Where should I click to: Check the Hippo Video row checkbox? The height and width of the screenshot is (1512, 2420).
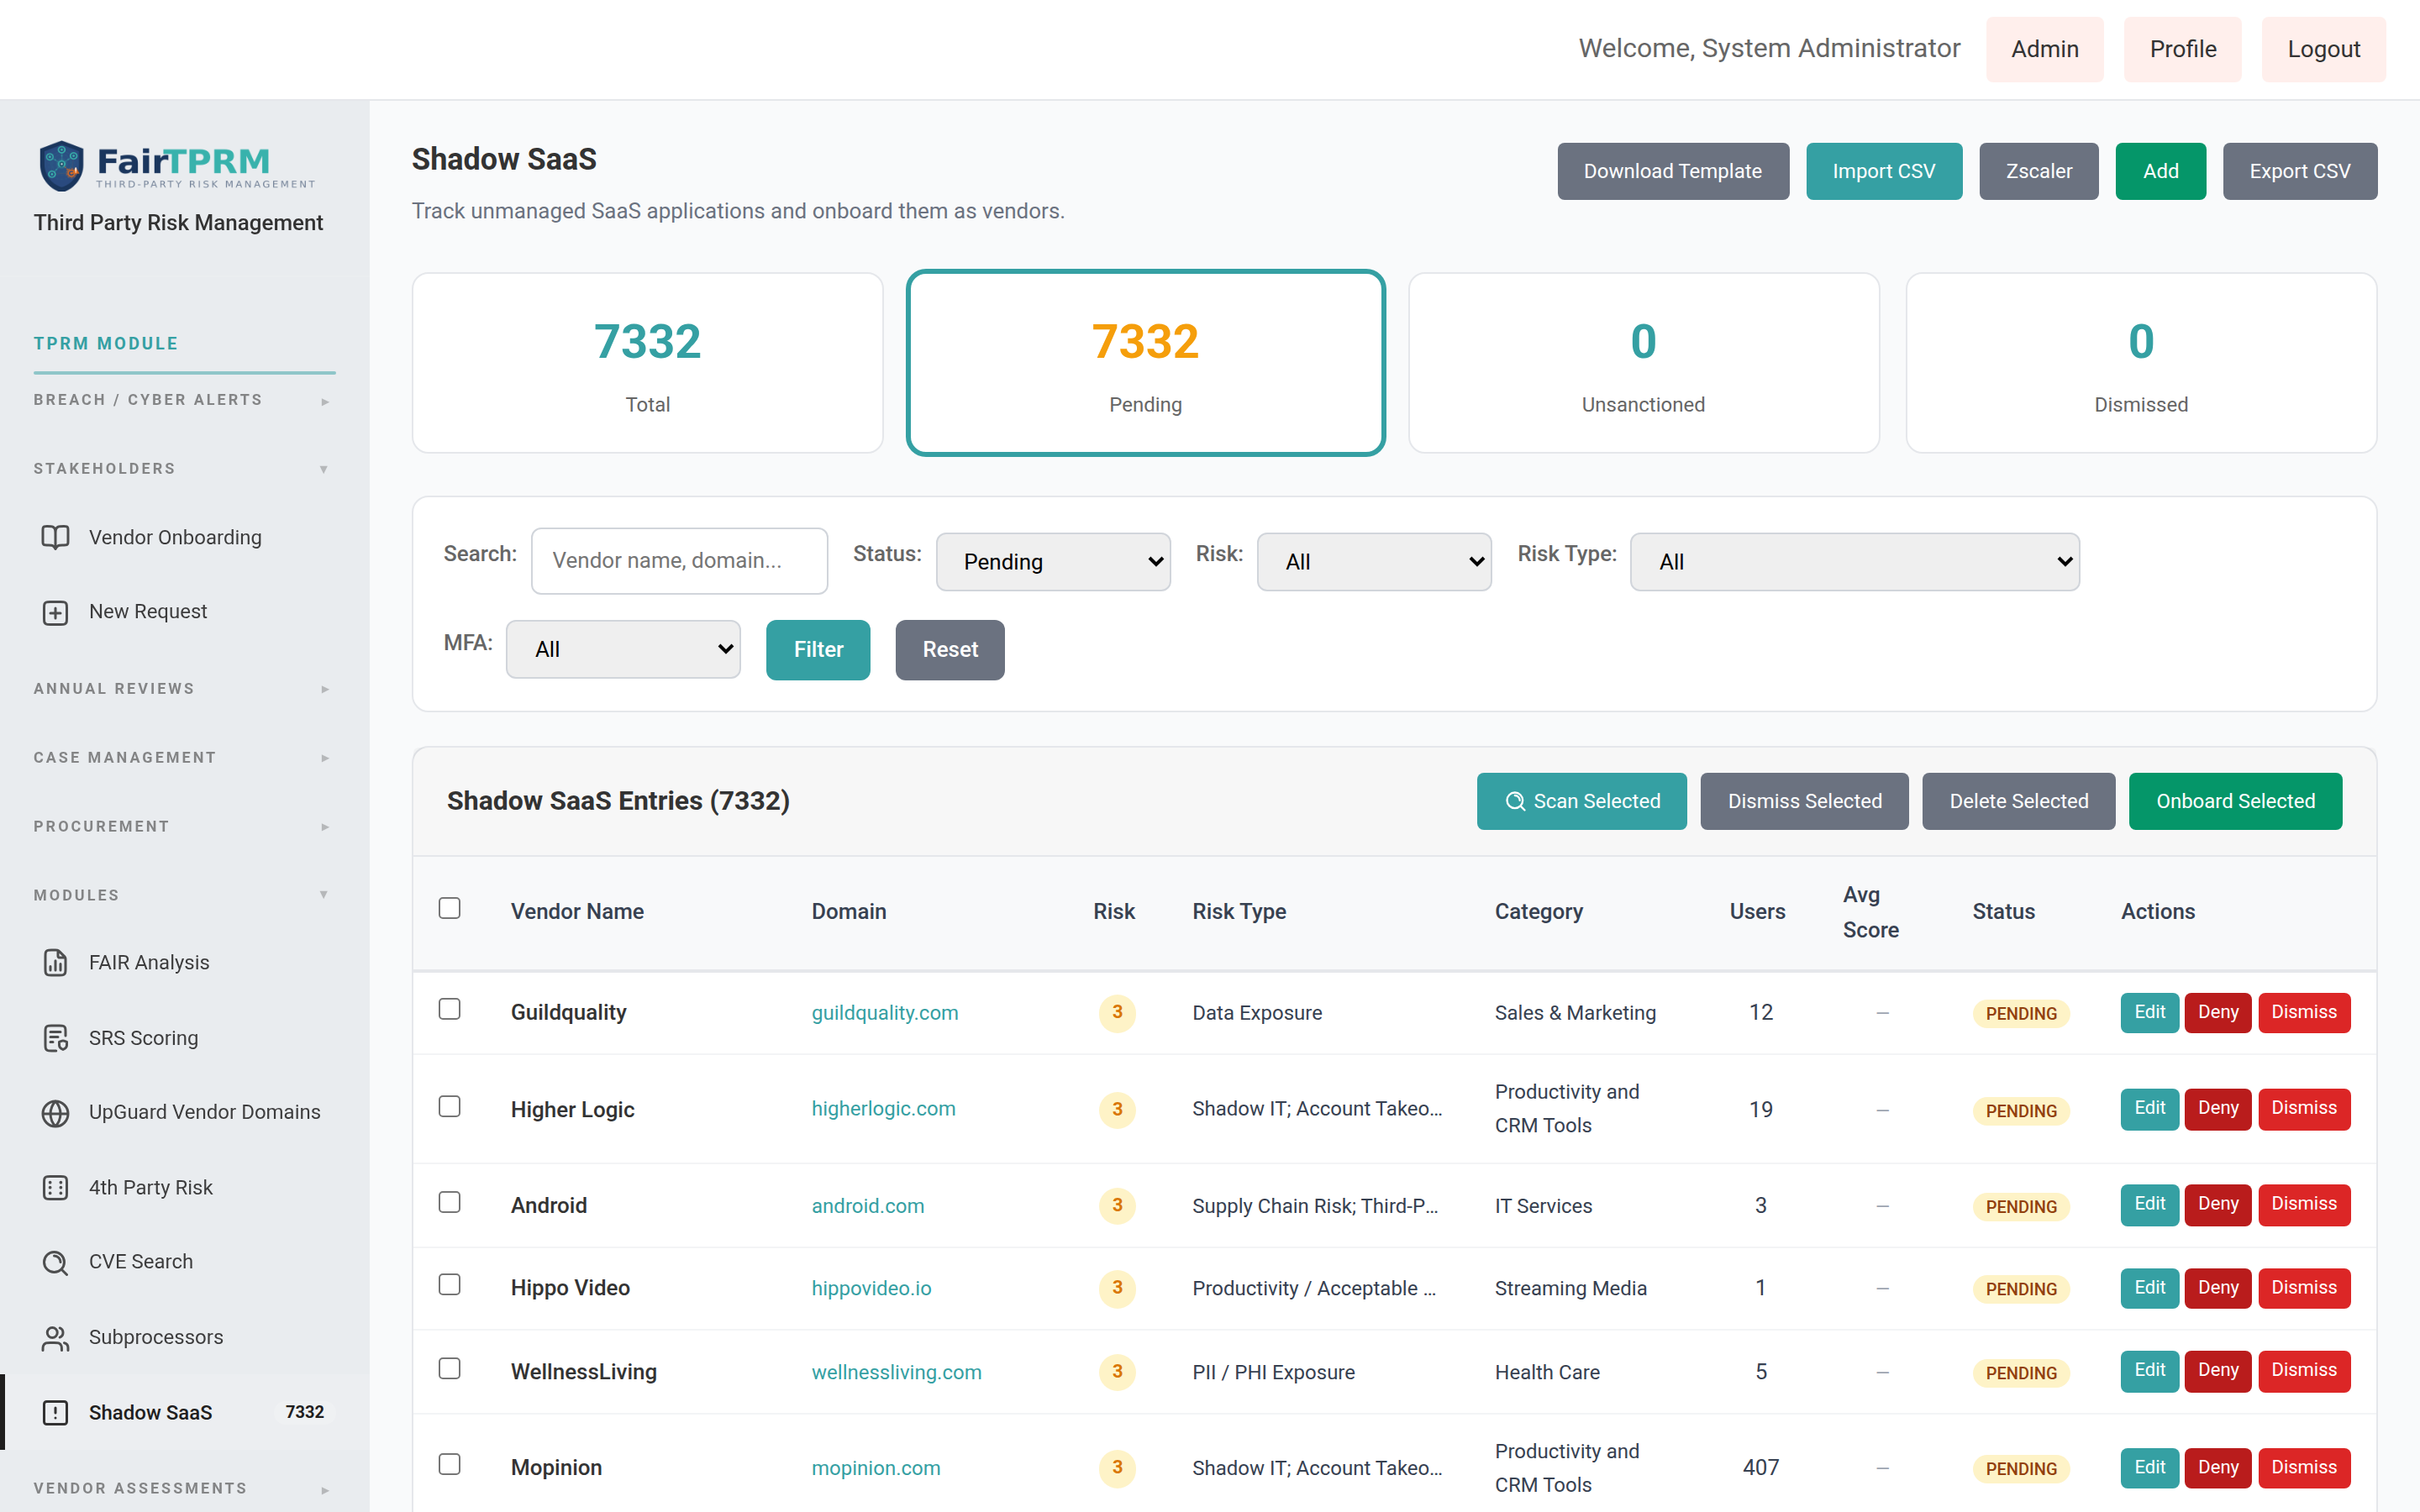[x=450, y=1284]
